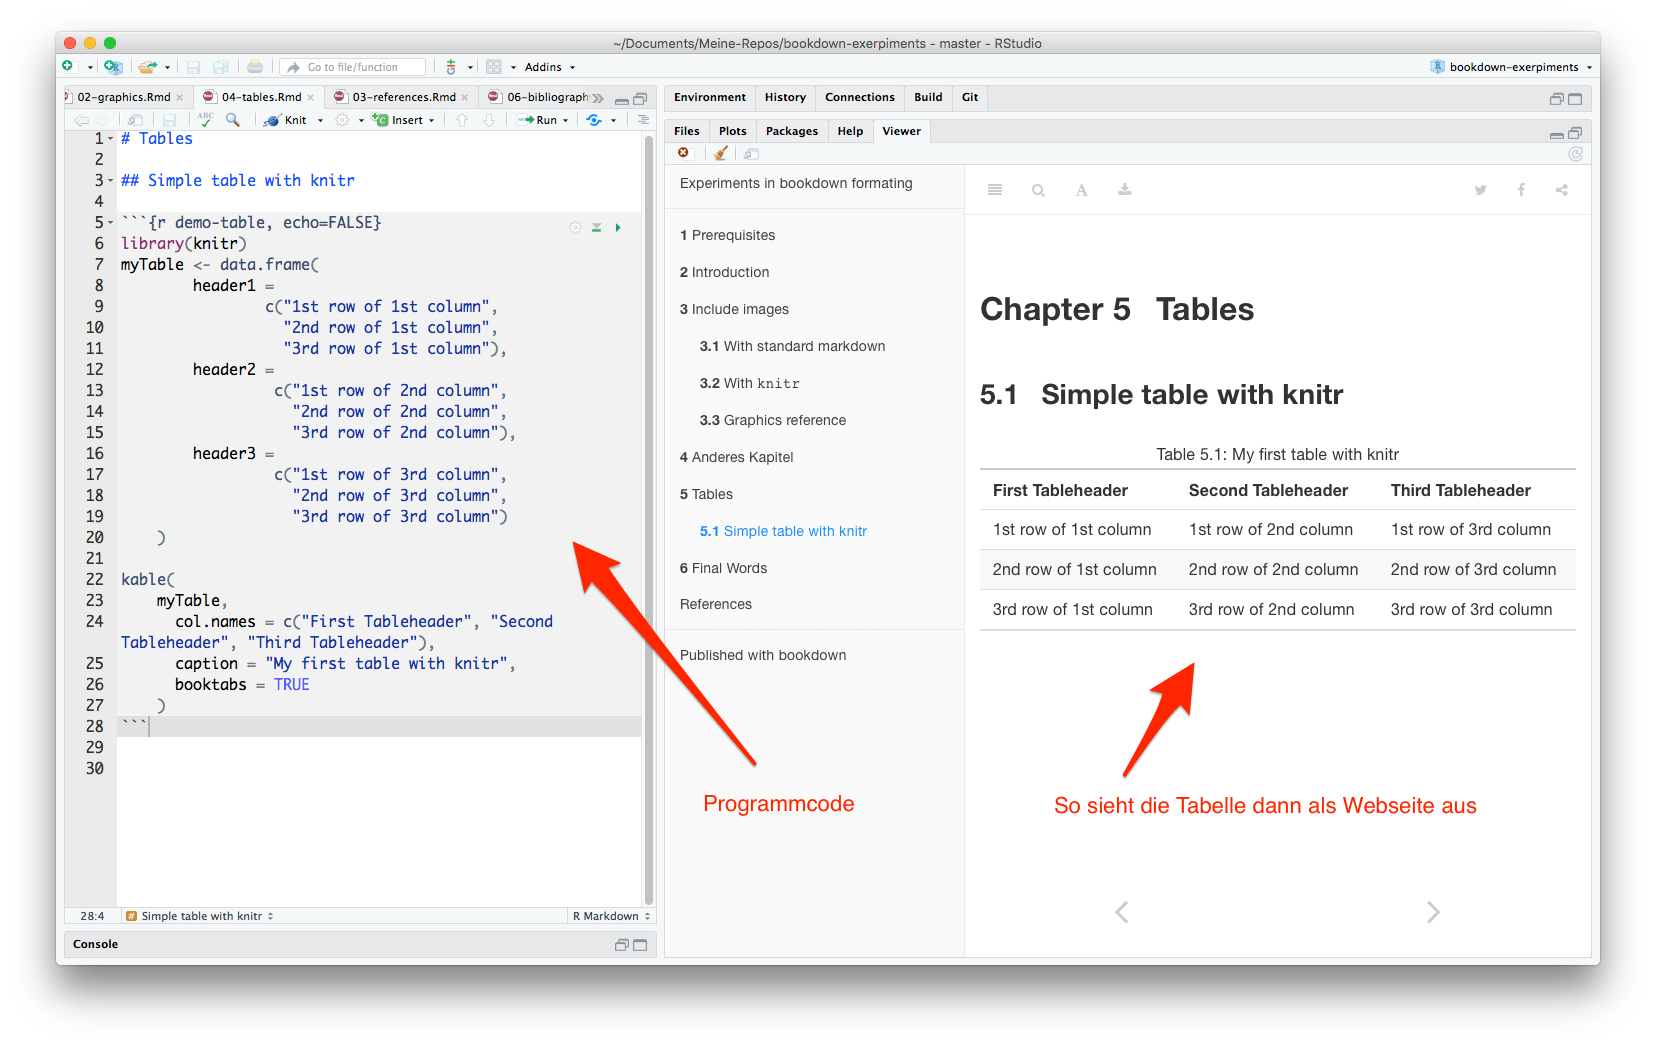Create a new R project
This screenshot has width=1656, height=1045.
(x=113, y=67)
